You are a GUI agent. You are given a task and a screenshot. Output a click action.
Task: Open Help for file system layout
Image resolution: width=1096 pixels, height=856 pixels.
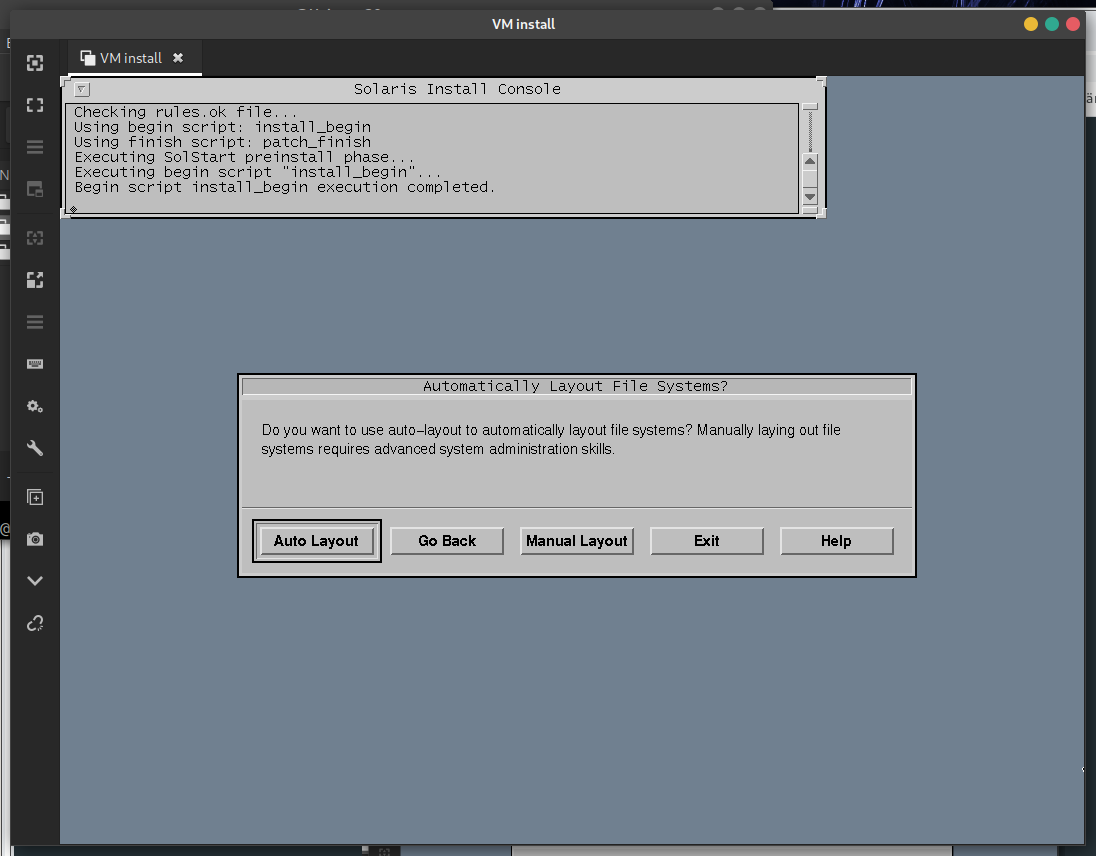[x=836, y=541]
